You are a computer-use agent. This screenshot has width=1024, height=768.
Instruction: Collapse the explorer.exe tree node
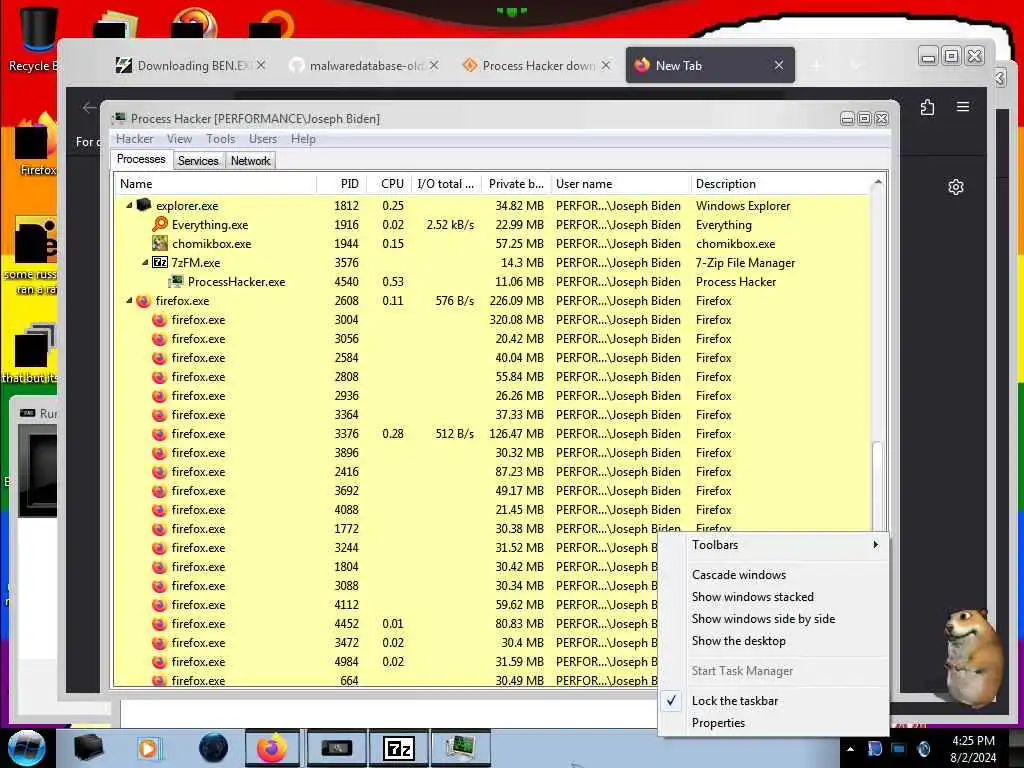coord(129,205)
